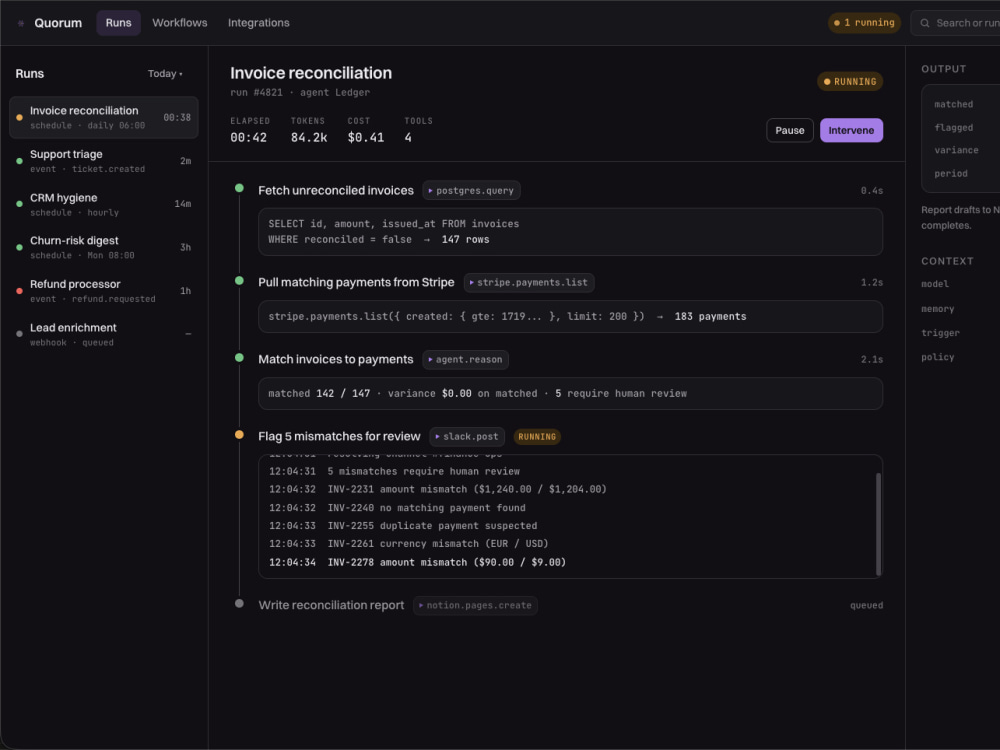Click the RUNNING status badge in header
The height and width of the screenshot is (750, 1000).
point(849,82)
